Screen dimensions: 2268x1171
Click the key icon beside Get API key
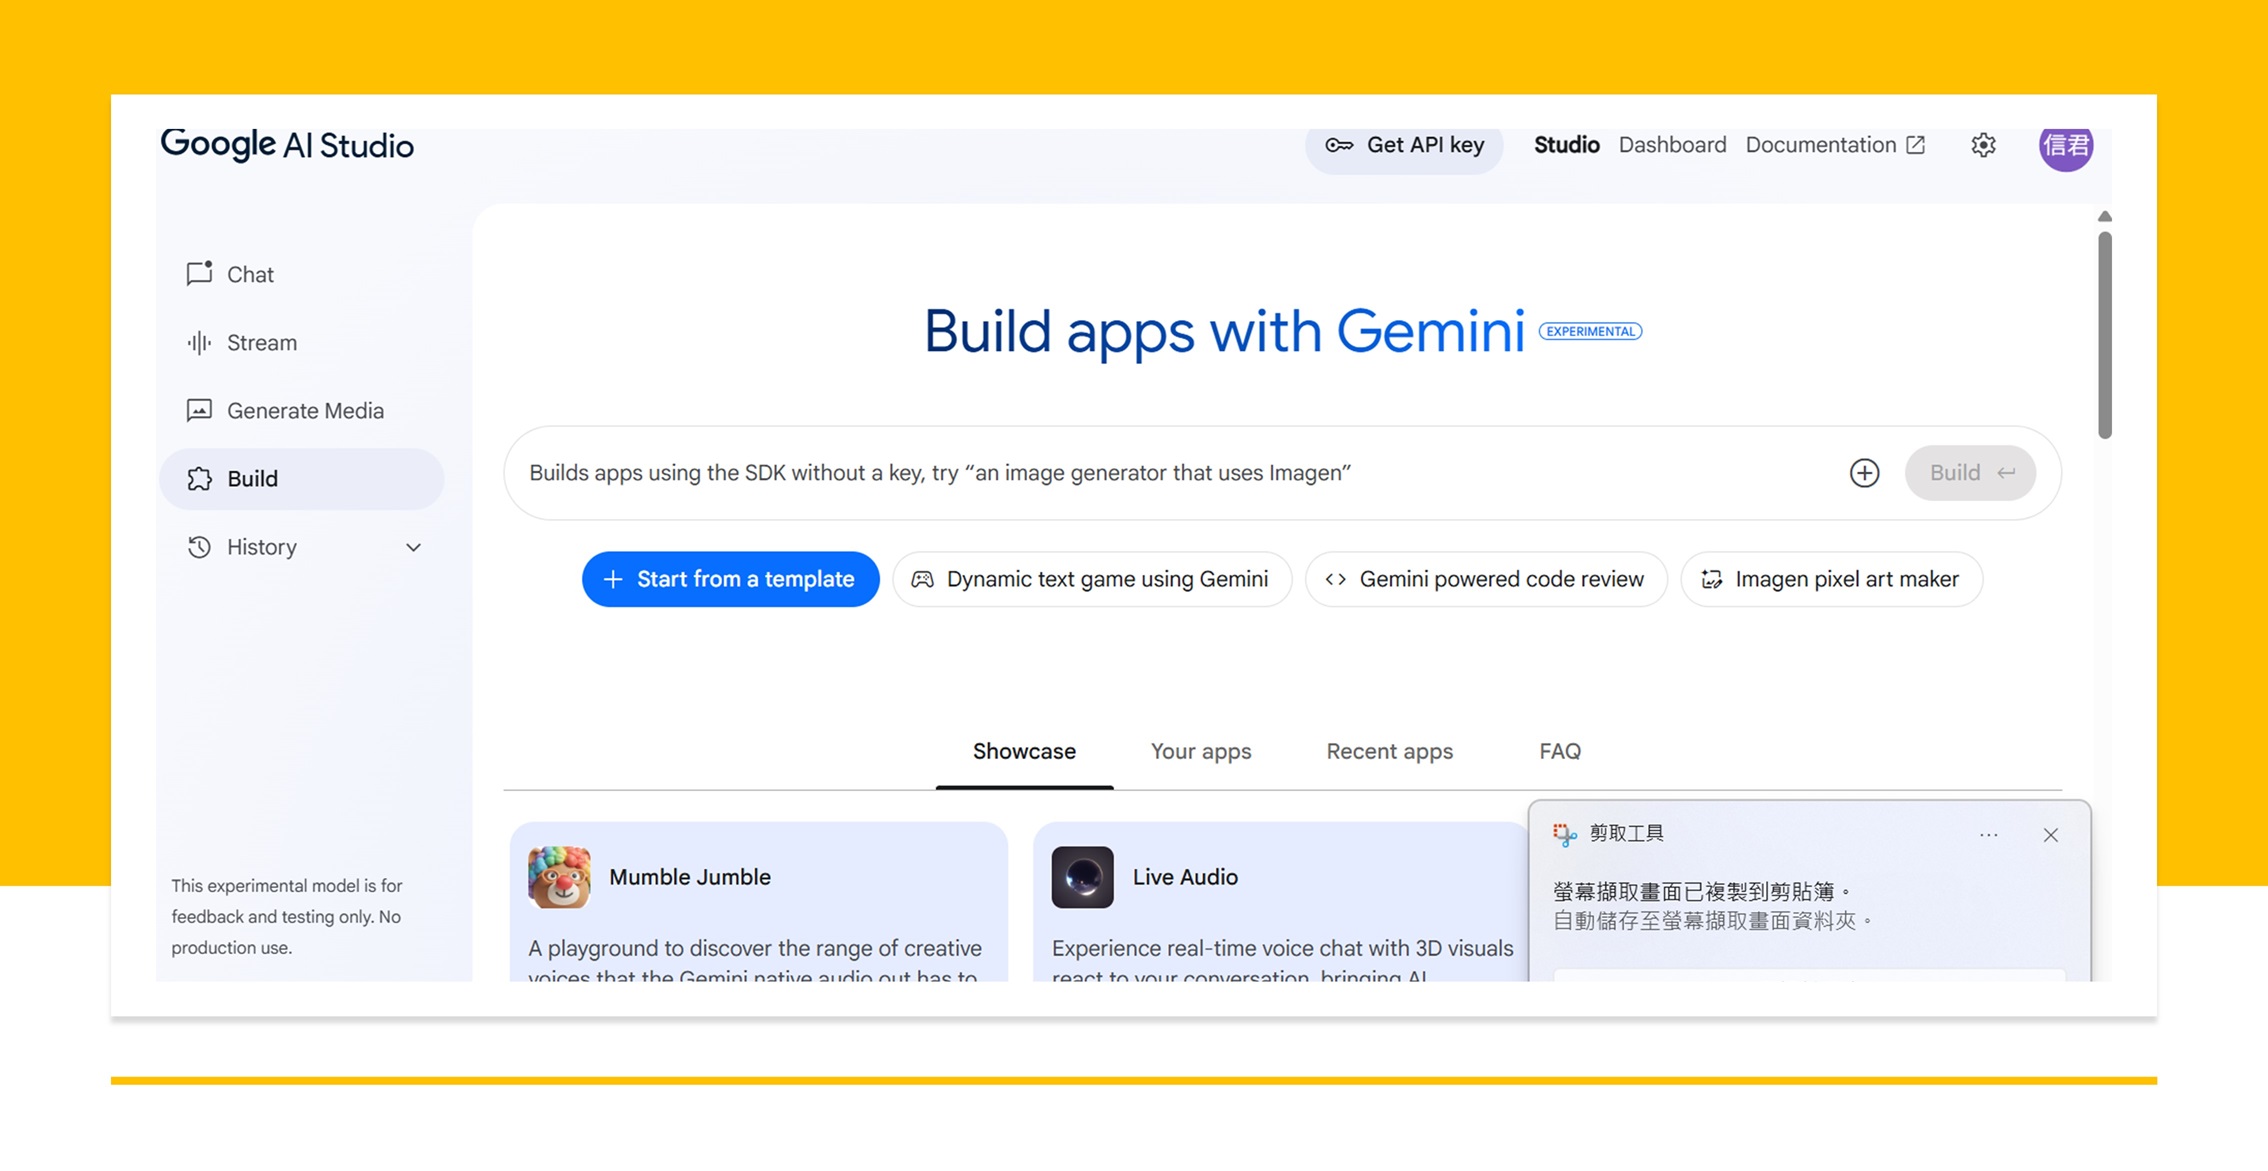click(1339, 146)
